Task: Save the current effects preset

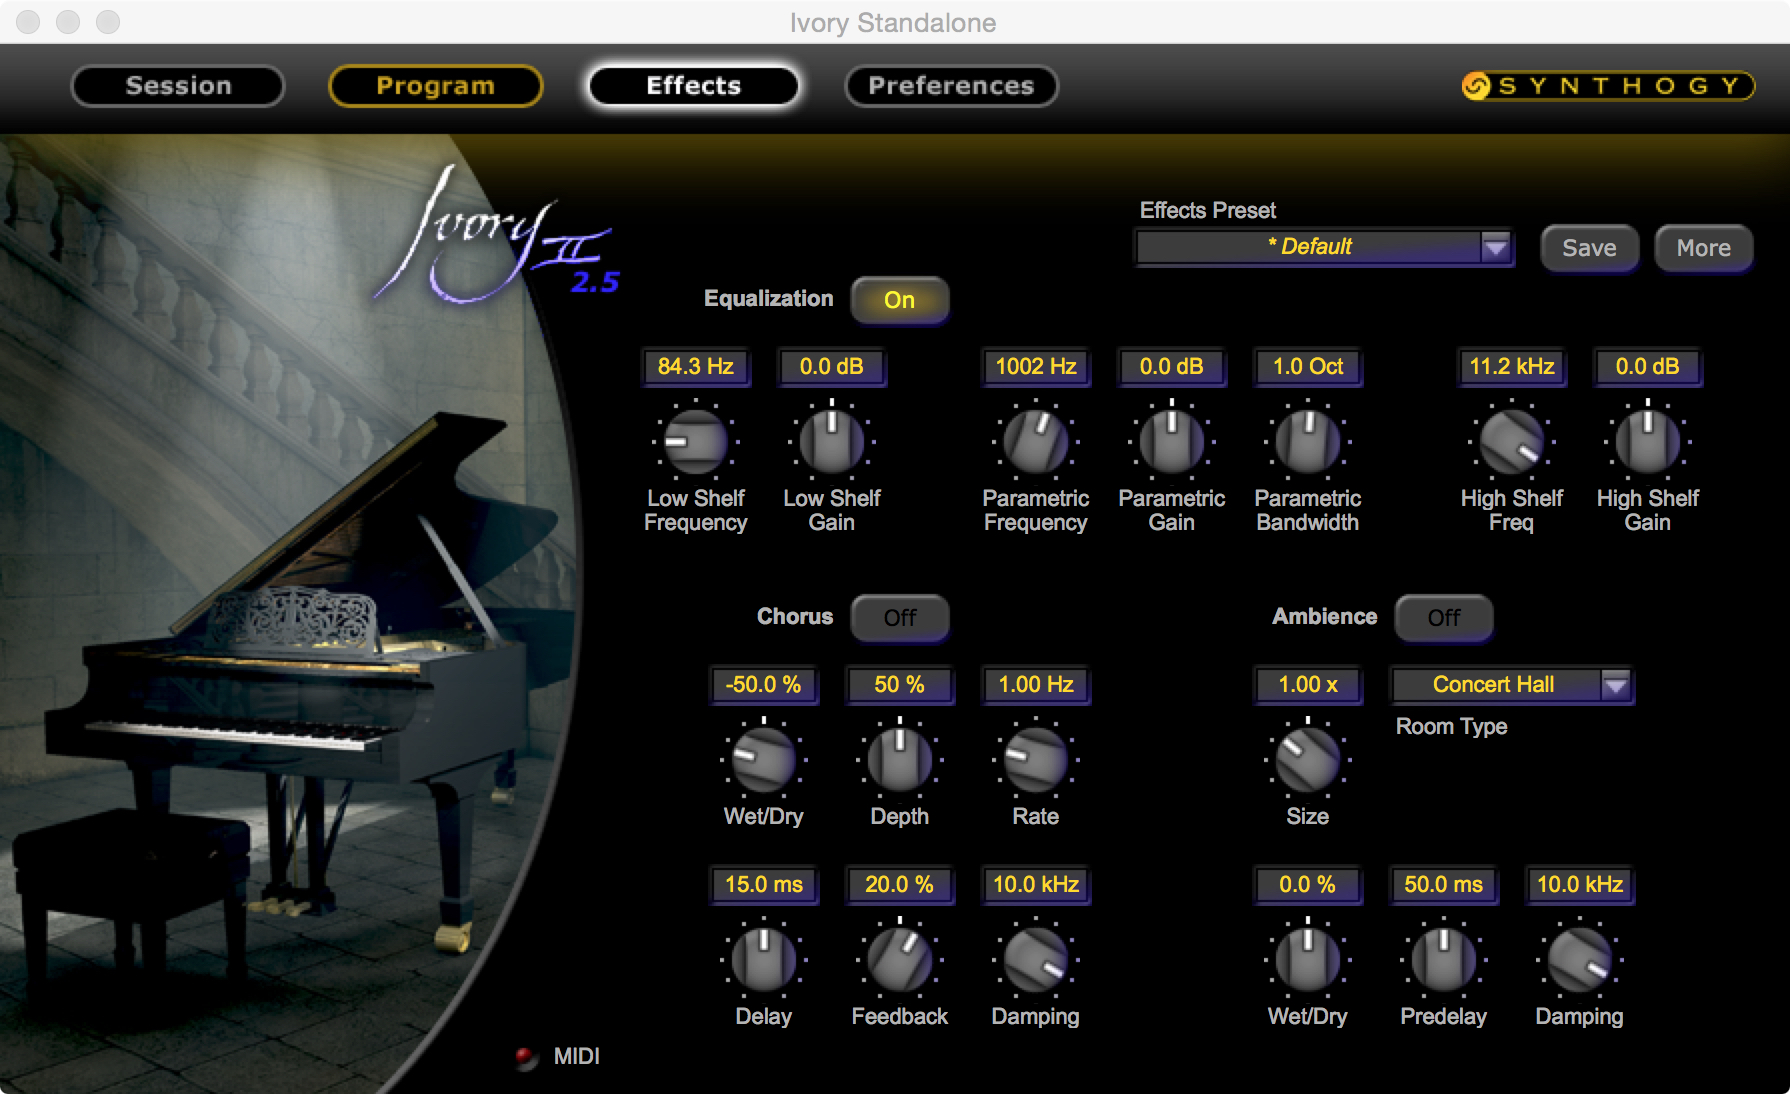Action: click(x=1589, y=248)
